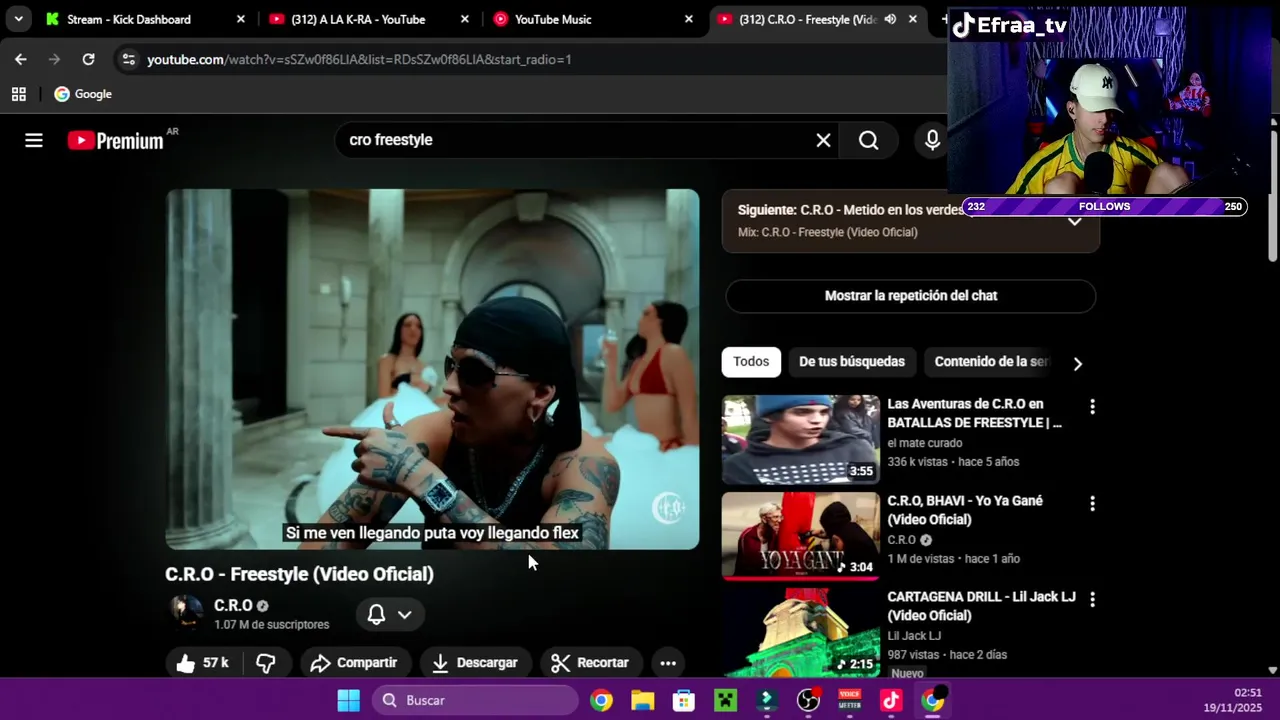Clear the search box with X
Image resolution: width=1280 pixels, height=720 pixels.
coord(823,140)
